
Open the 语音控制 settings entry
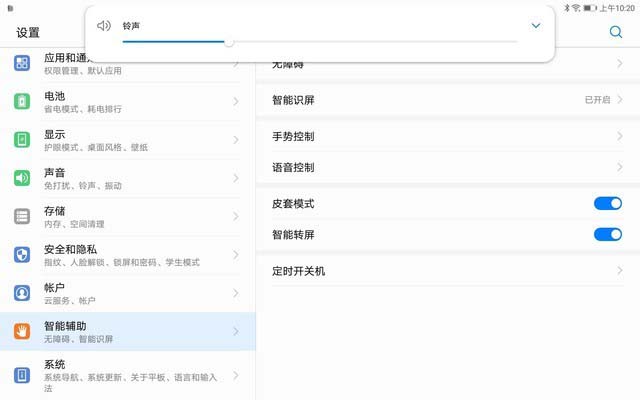tap(440, 167)
